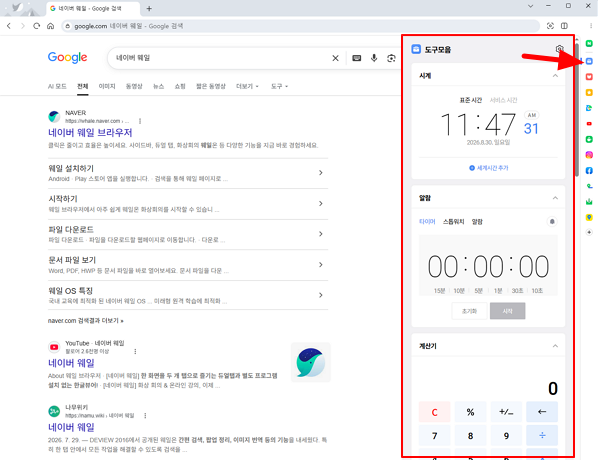Select the 타이머 tab in alarm section
Screen dimensions: 598x460
tap(427, 222)
